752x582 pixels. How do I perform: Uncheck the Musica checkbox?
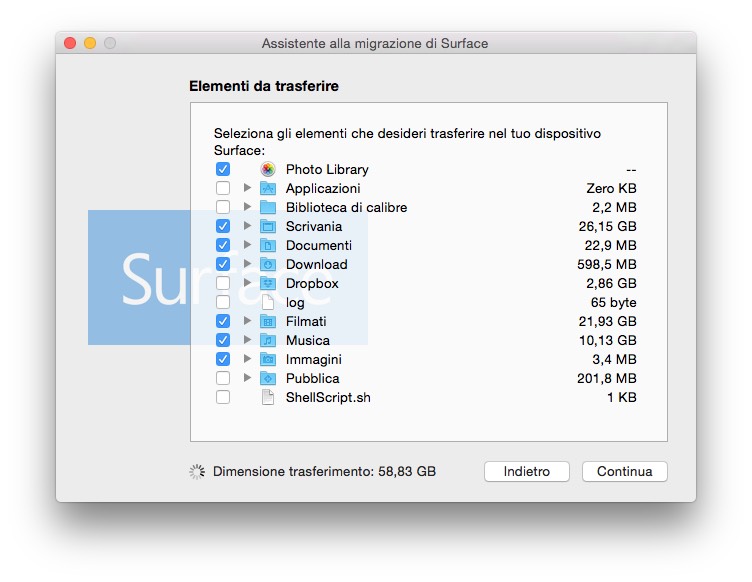tap(223, 340)
